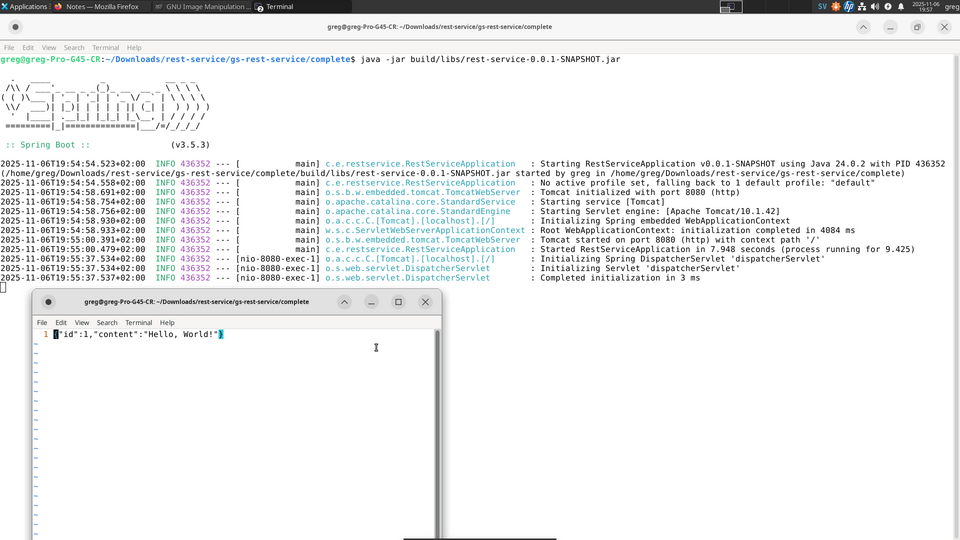Open the HP tray icon
960x540 pixels.
tap(849, 6)
